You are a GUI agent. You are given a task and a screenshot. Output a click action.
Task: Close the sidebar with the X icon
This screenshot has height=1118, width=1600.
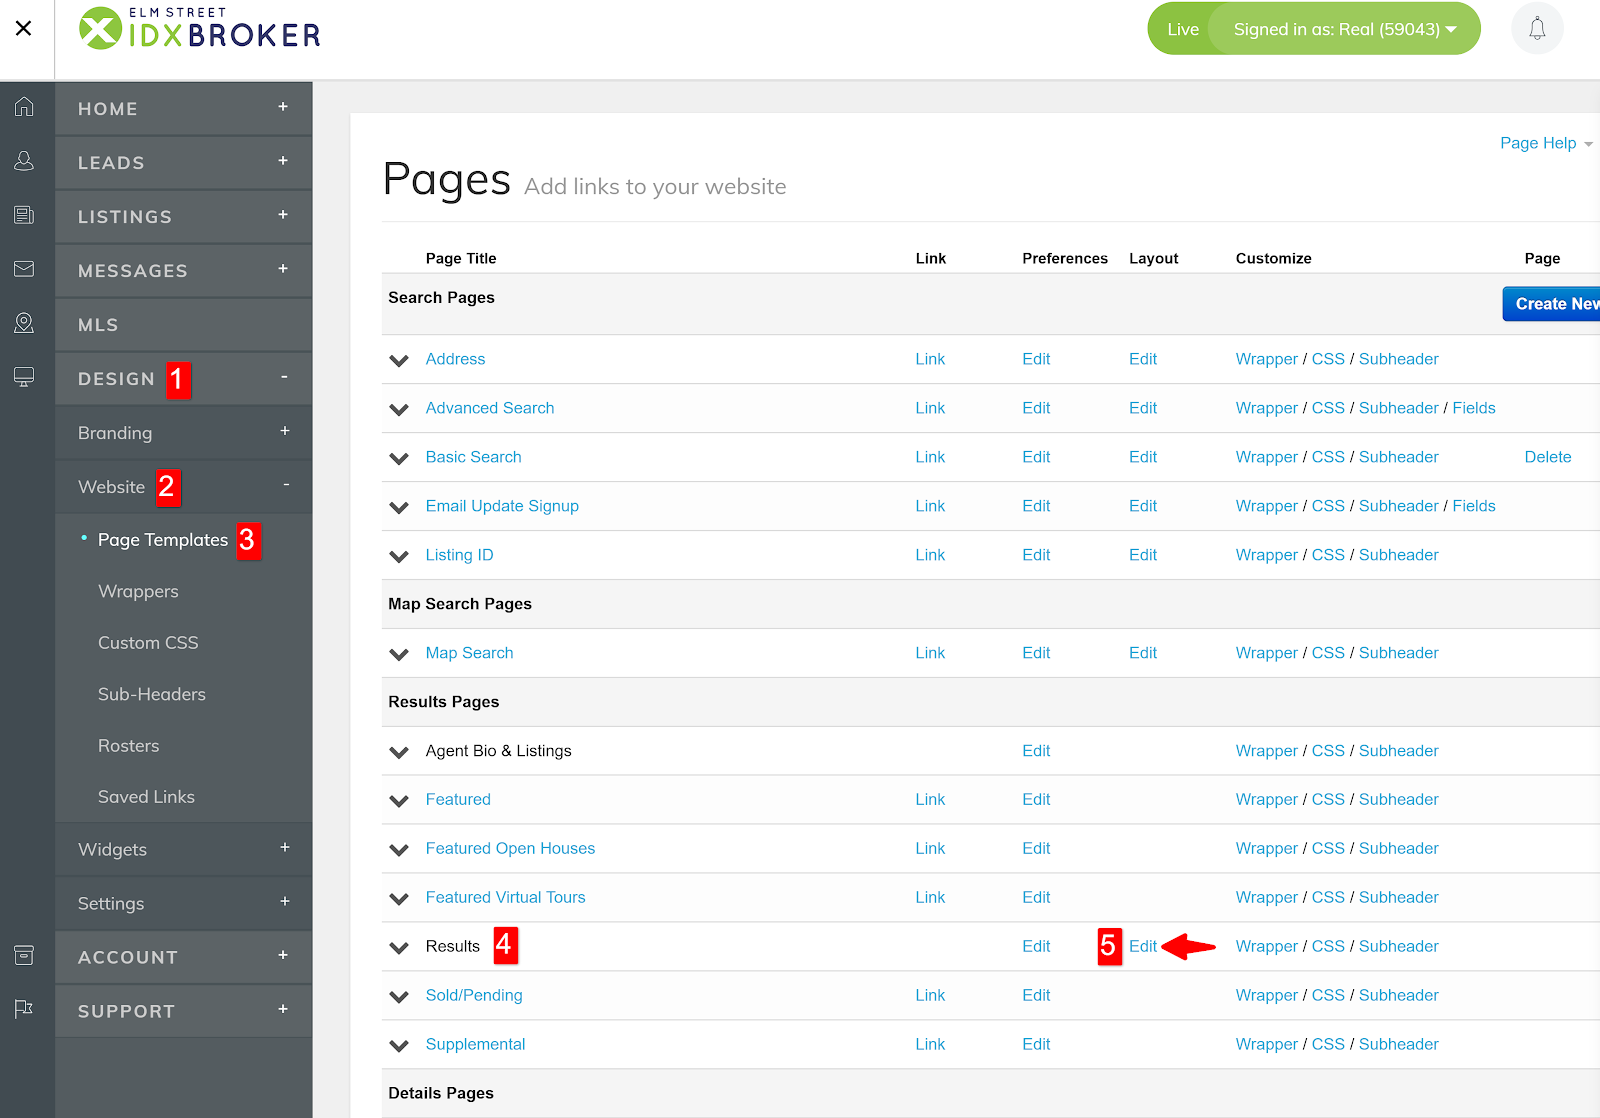tap(24, 28)
